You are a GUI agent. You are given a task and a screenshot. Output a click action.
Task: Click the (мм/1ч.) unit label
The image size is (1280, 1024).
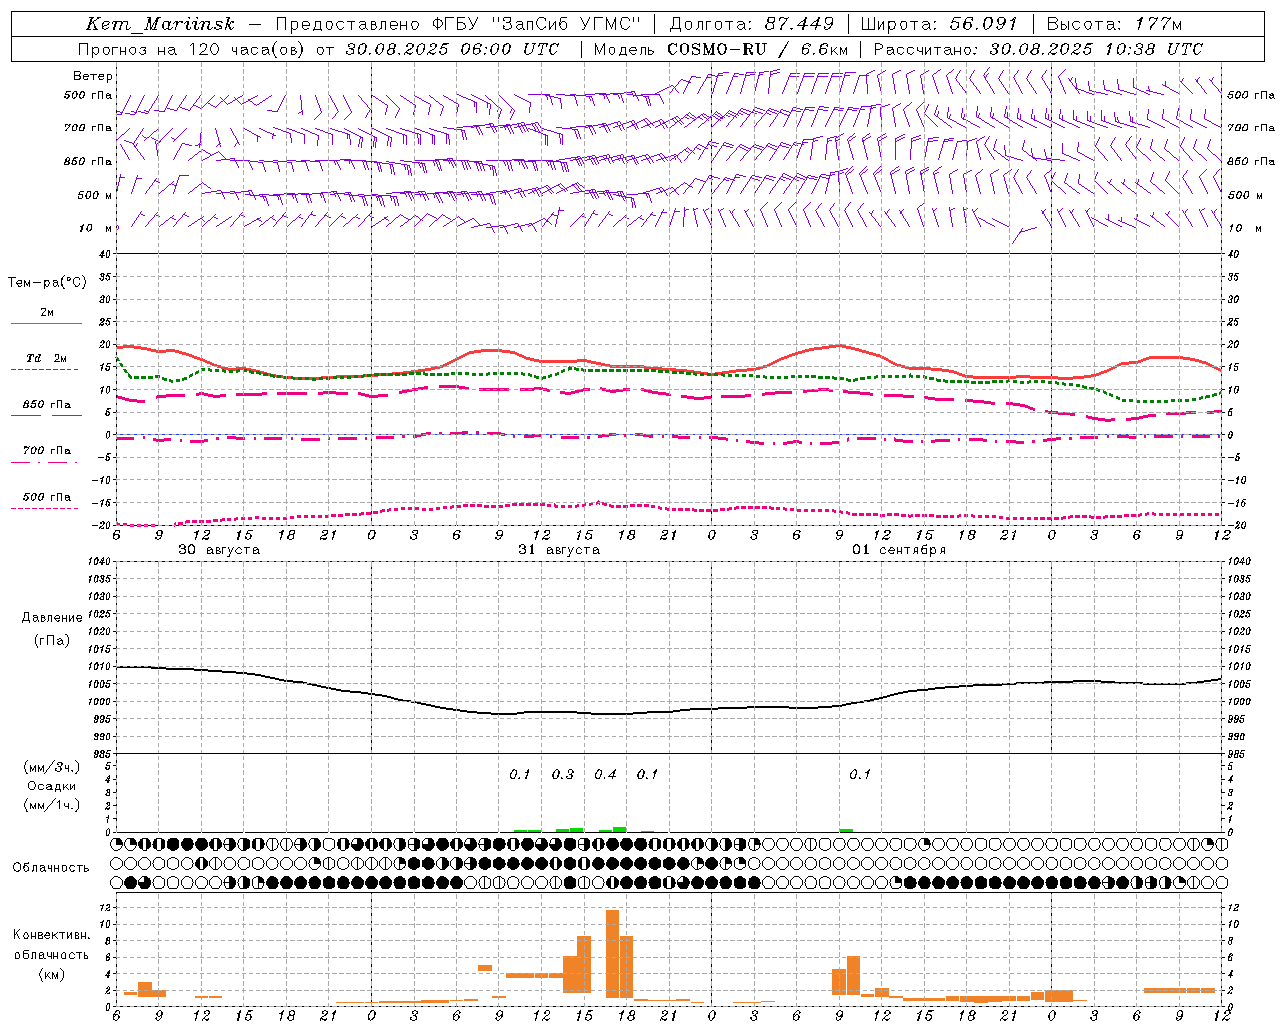[x=52, y=805]
